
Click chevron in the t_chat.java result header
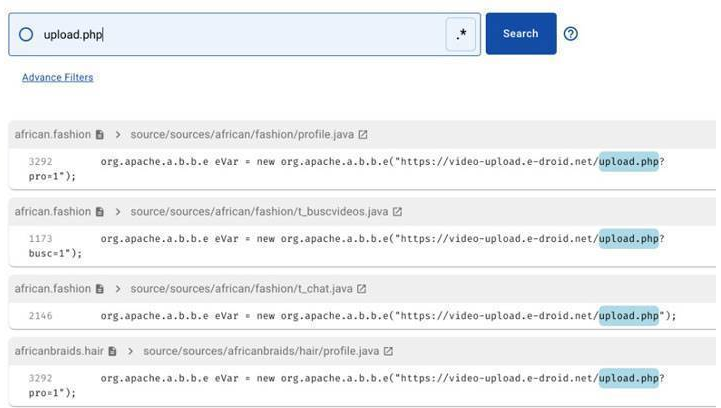[x=118, y=289]
